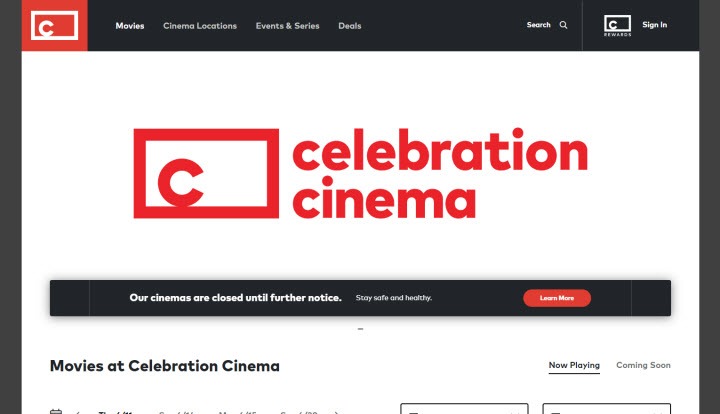This screenshot has width=720, height=414.
Task: Expand the first filter dropdown under Now Playing
Action: 464,408
